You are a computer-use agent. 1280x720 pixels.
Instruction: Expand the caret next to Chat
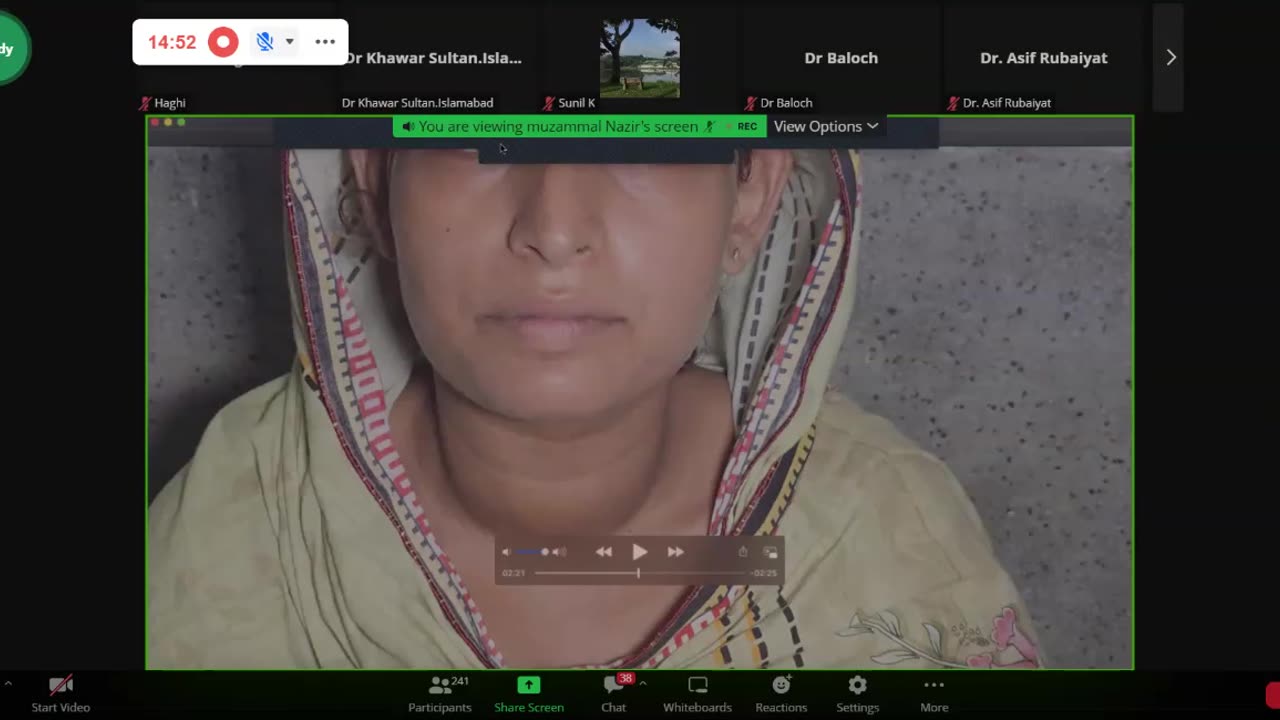tap(643, 684)
